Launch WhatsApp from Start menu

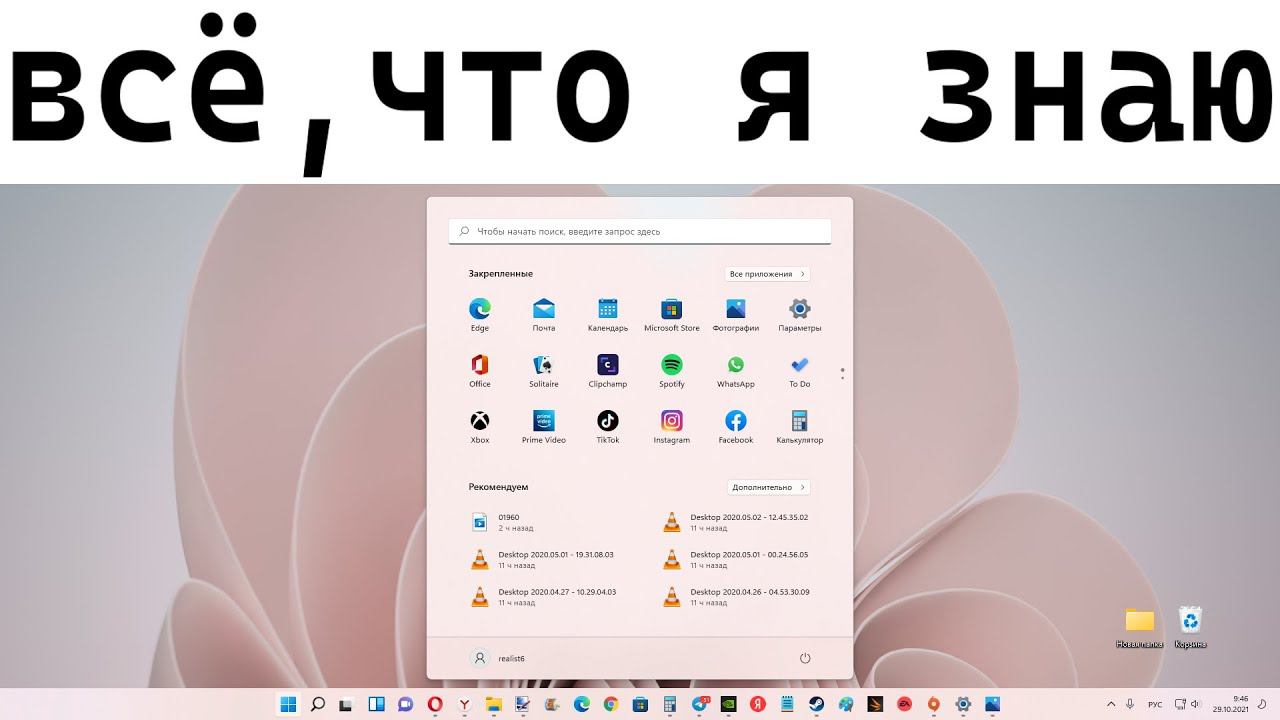point(736,370)
